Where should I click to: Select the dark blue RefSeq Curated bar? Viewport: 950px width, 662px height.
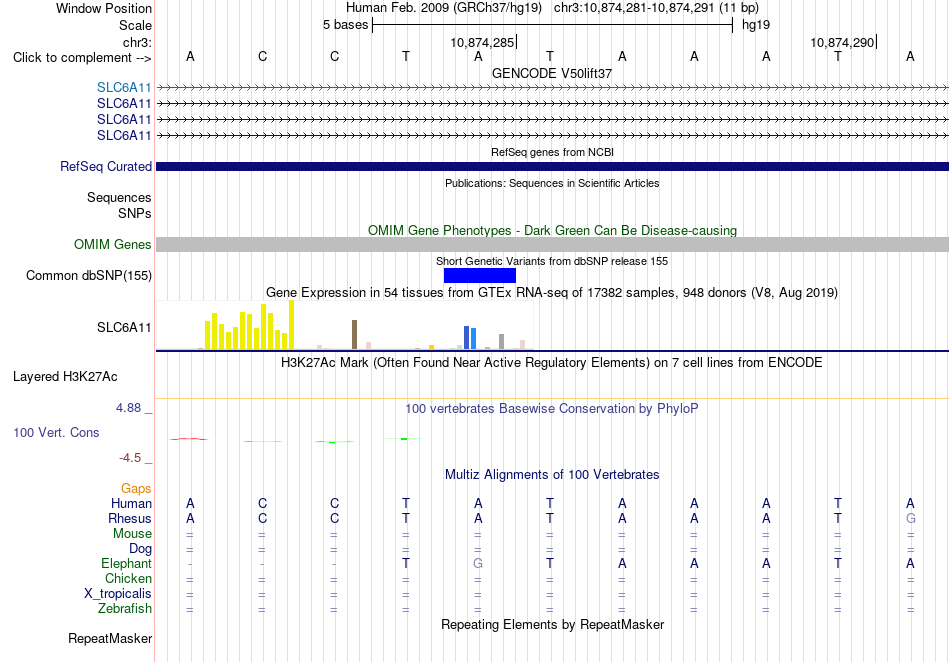point(552,167)
